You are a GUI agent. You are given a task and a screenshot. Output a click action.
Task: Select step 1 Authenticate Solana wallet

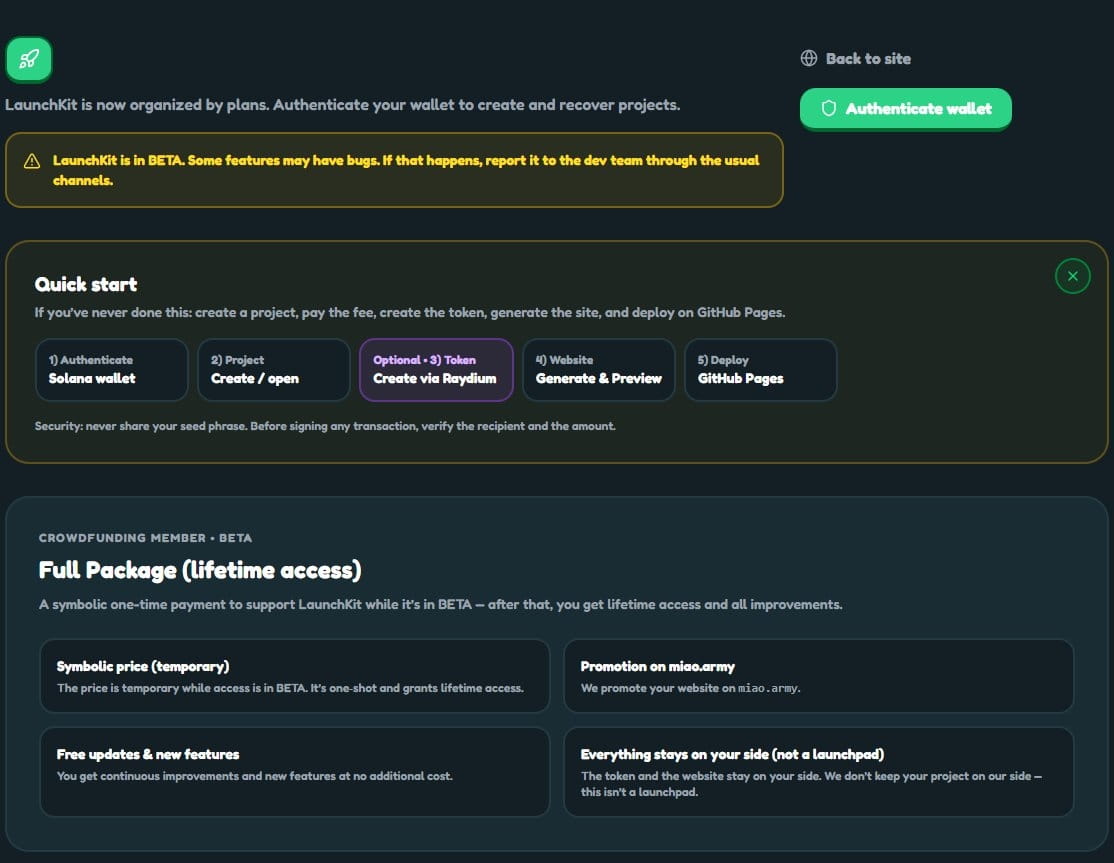tap(111, 369)
